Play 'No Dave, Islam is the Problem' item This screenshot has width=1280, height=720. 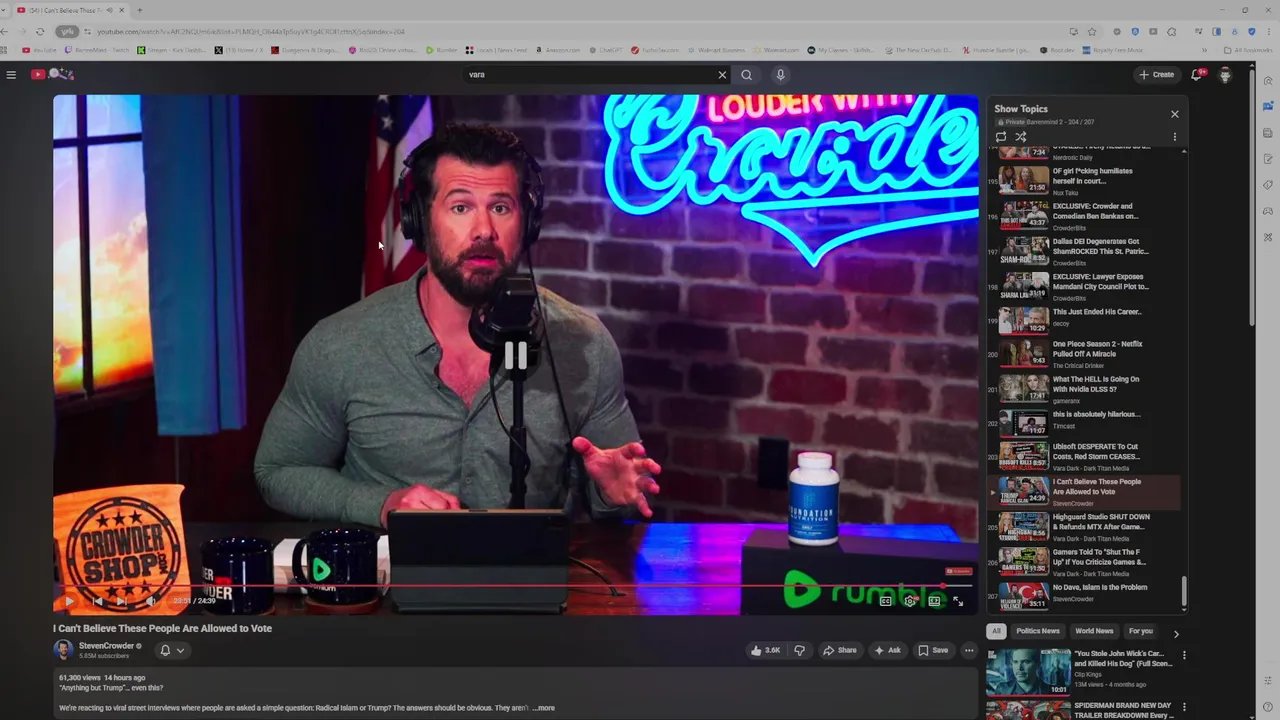tap(1085, 597)
